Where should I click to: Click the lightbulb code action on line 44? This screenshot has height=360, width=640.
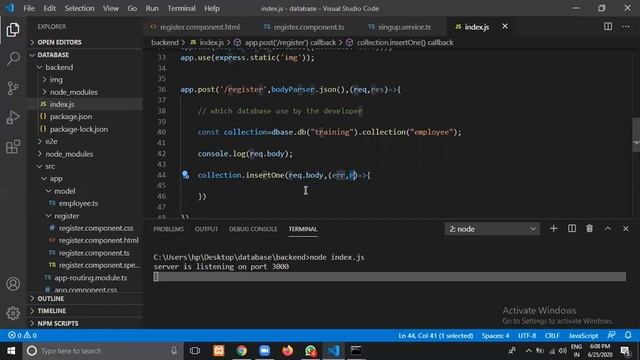[185, 175]
